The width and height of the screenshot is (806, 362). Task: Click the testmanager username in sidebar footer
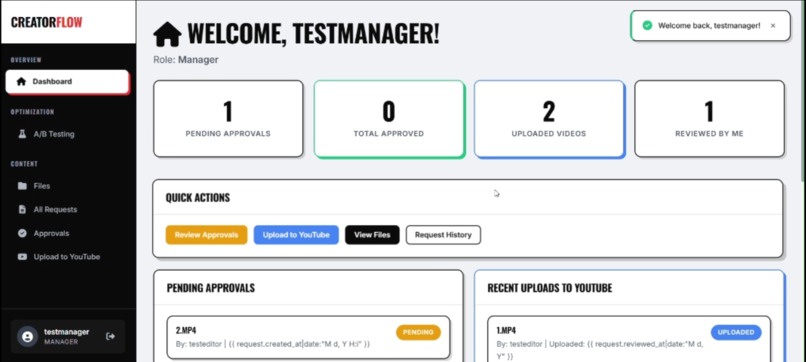click(66, 332)
